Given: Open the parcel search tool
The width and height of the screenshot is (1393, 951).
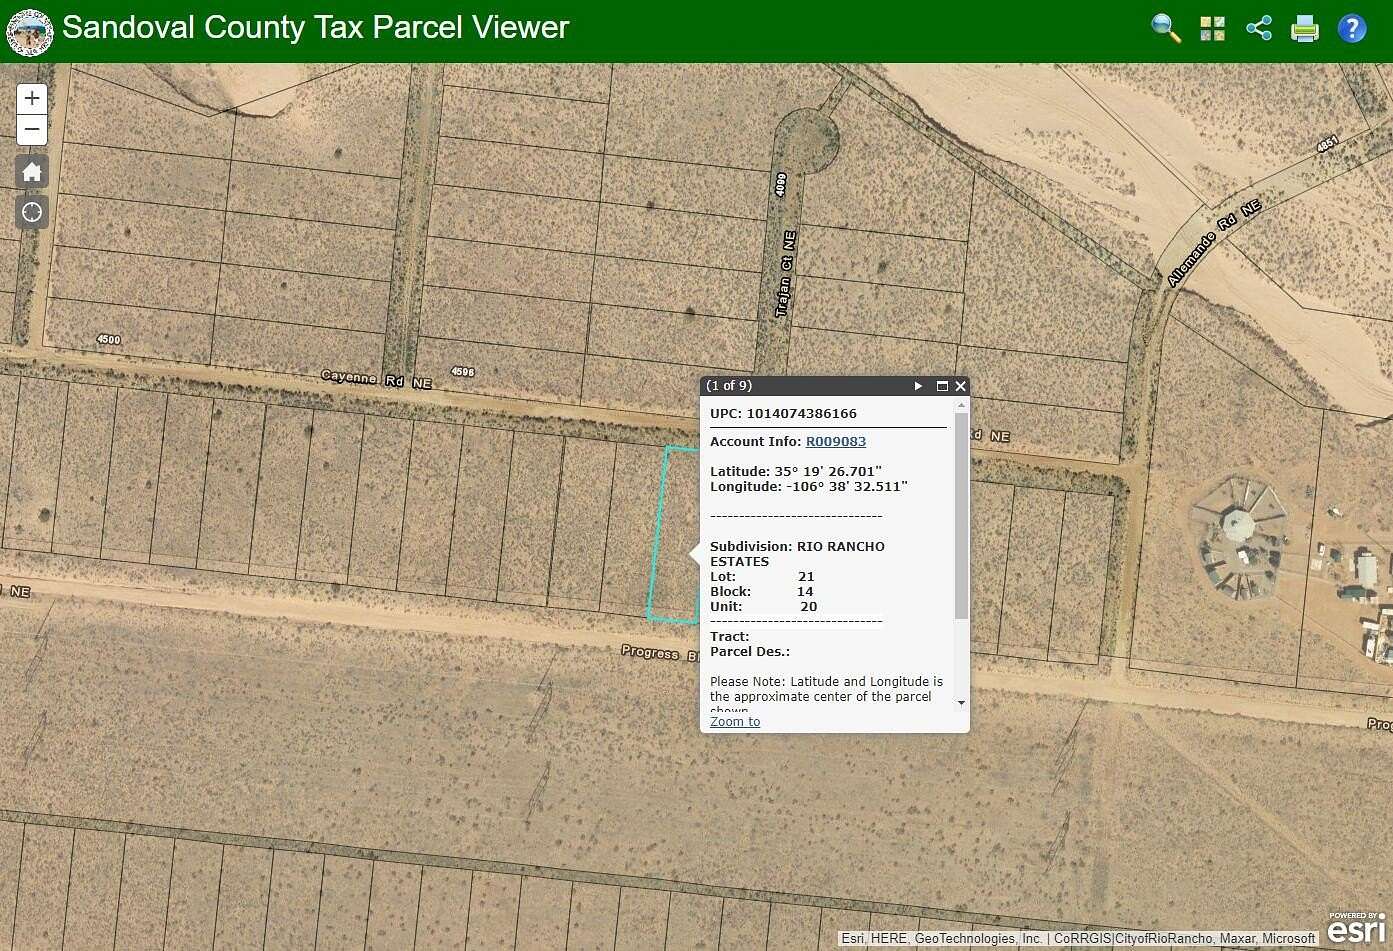Looking at the screenshot, I should 1164,28.
